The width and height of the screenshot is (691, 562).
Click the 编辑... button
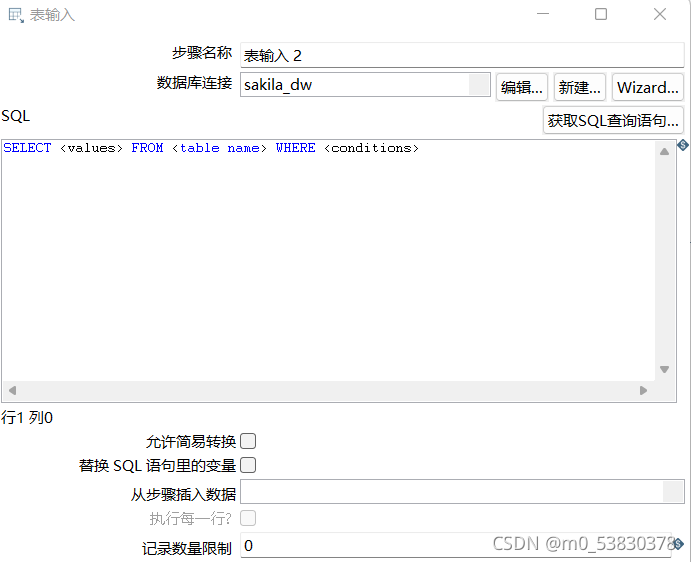point(522,87)
